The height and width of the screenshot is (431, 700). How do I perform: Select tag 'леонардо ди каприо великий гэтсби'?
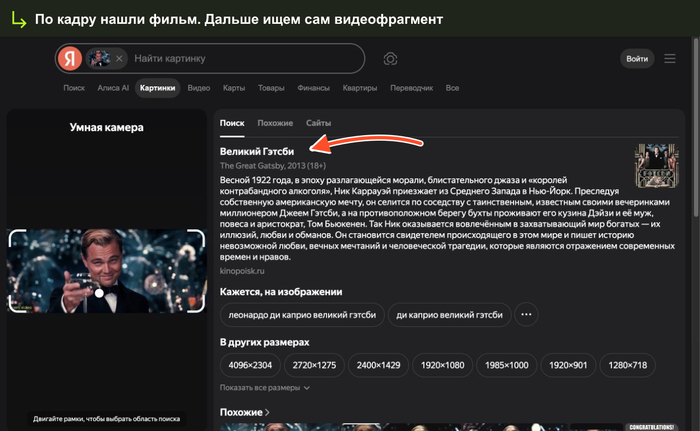coord(302,315)
